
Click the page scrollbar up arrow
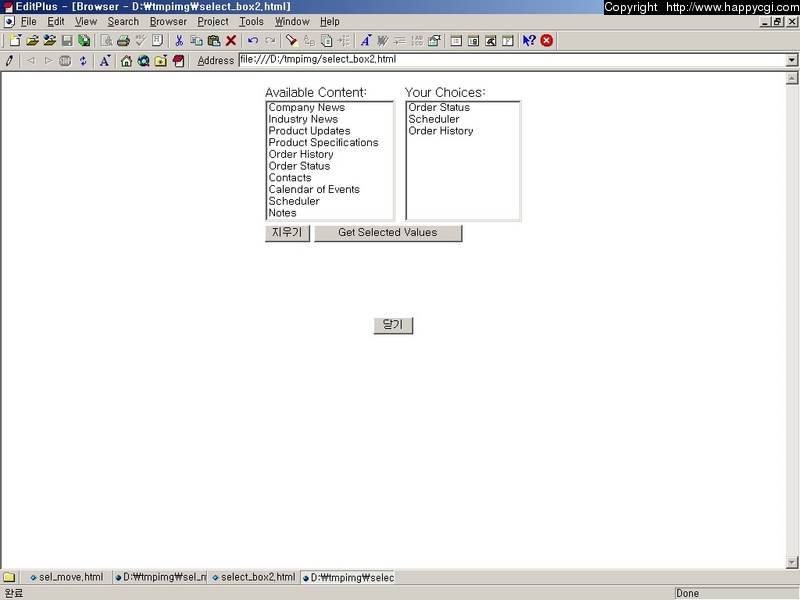point(791,78)
